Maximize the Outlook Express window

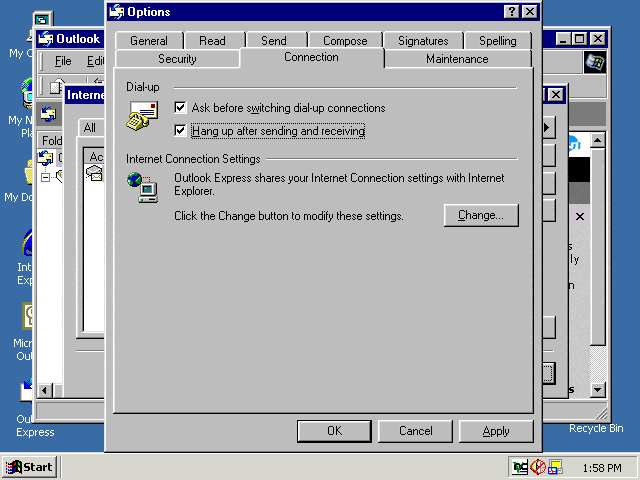[x=579, y=39]
